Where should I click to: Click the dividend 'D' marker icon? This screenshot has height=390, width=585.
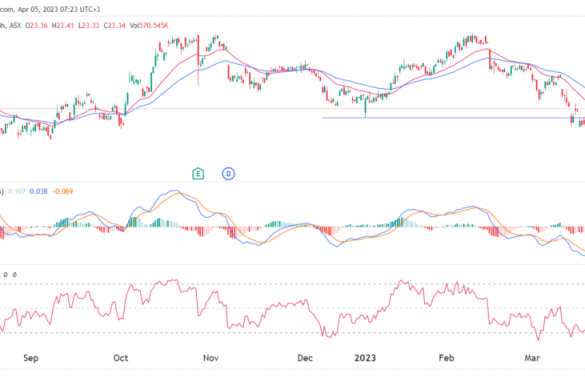[228, 174]
